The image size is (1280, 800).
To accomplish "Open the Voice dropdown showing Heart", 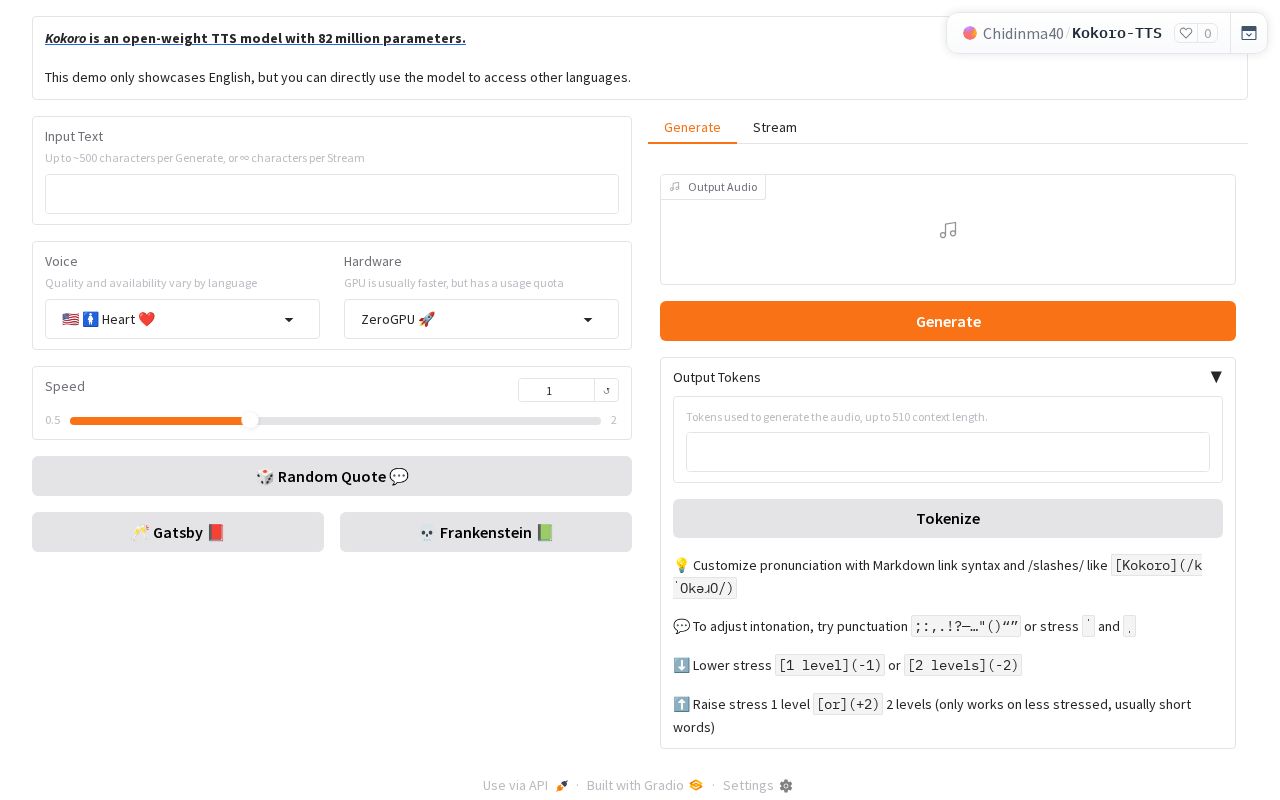I will 182,319.
